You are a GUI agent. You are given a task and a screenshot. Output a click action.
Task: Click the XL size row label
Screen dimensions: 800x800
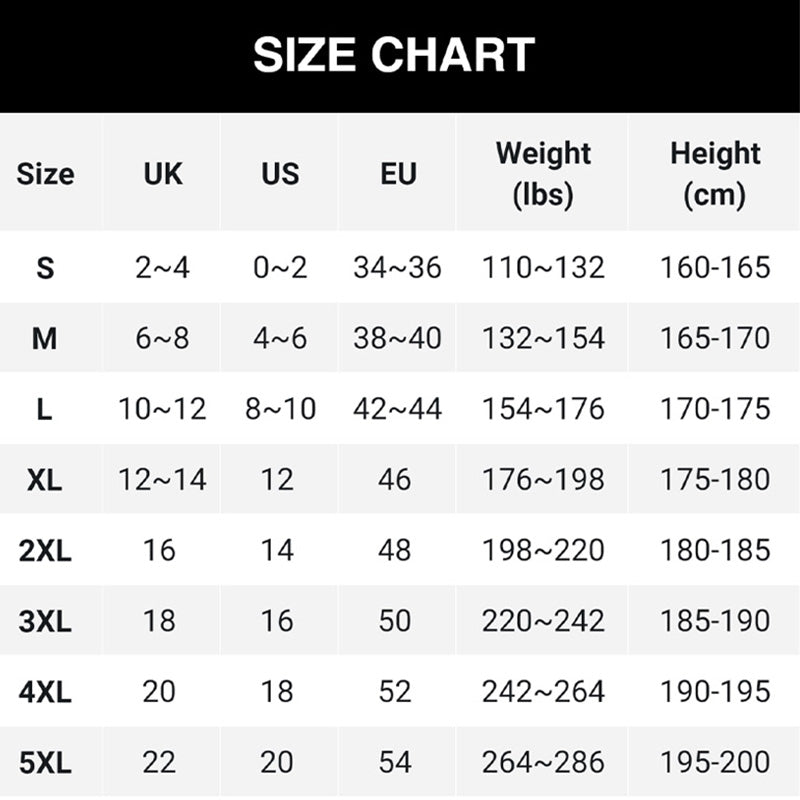click(45, 480)
